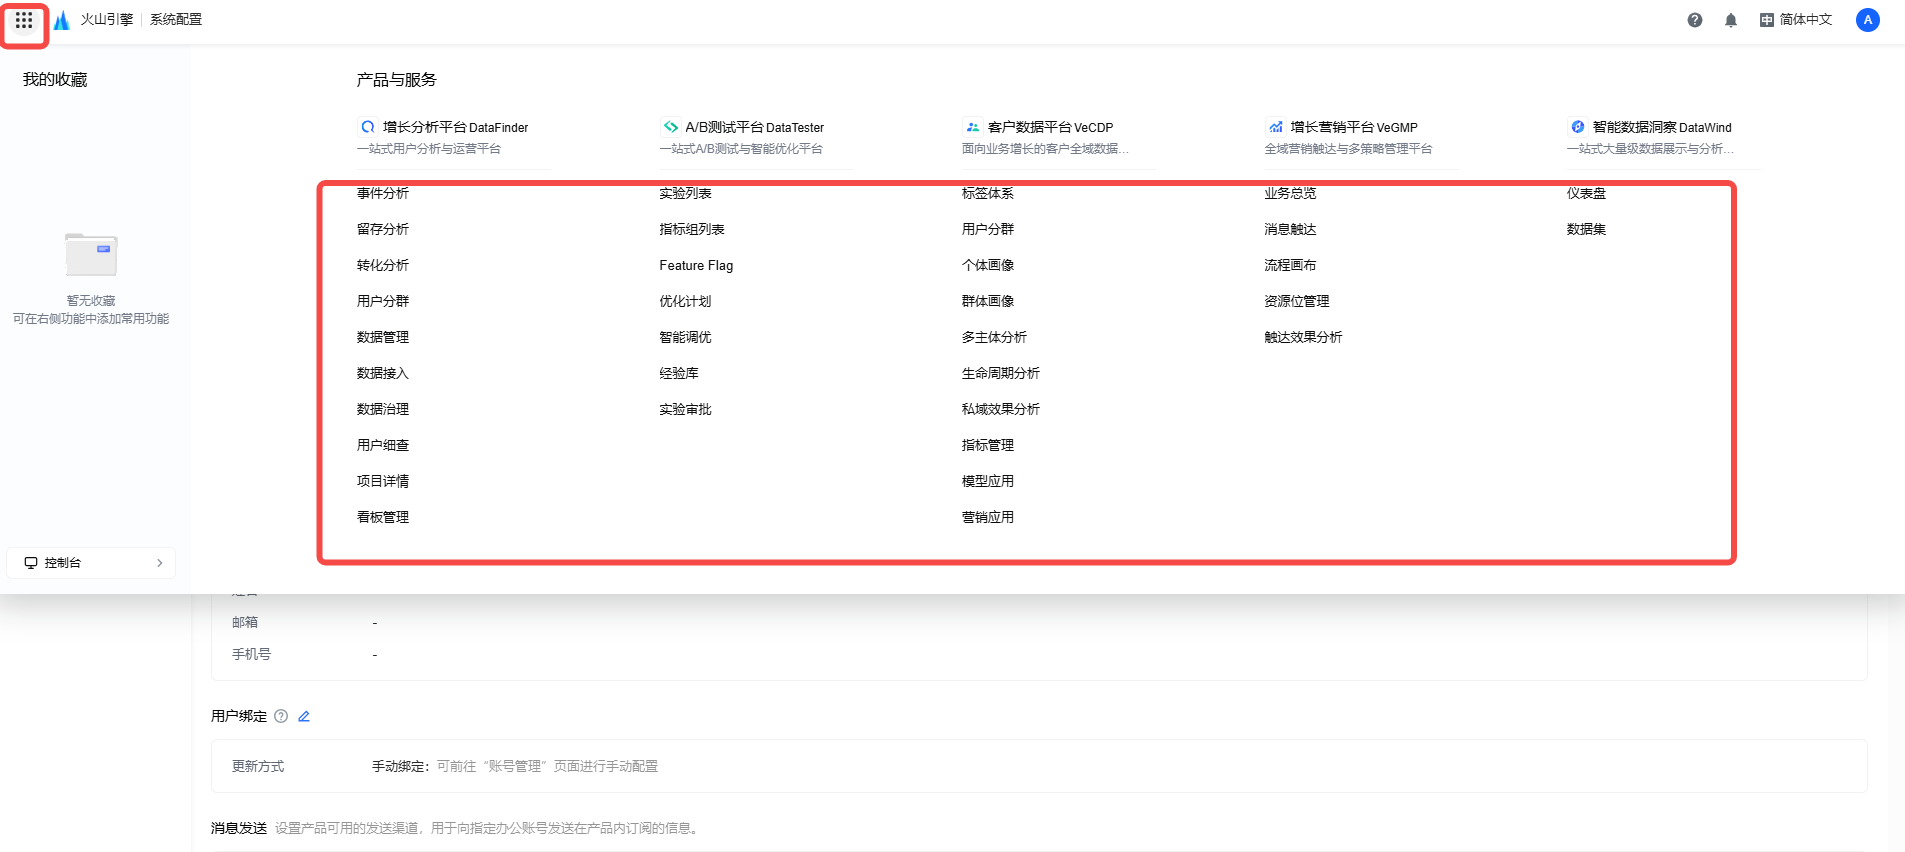Click the 消息发送 section heading

click(239, 828)
